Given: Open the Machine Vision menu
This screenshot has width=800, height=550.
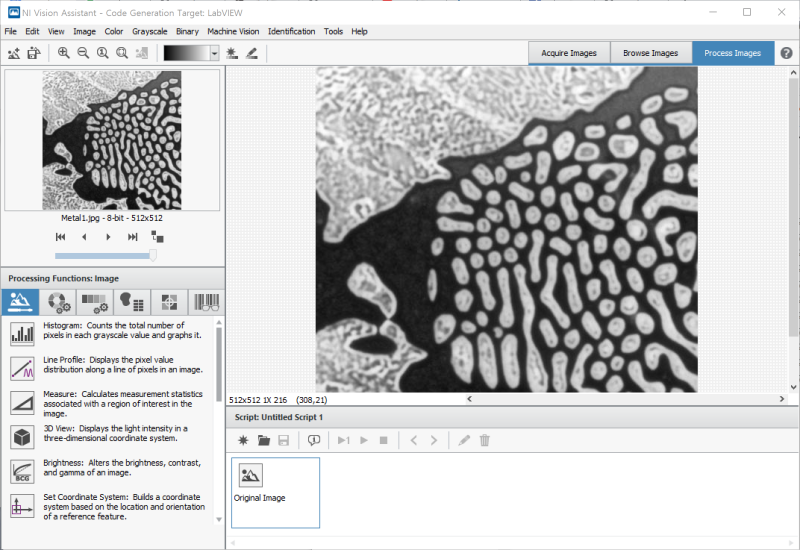Looking at the screenshot, I should click(234, 31).
